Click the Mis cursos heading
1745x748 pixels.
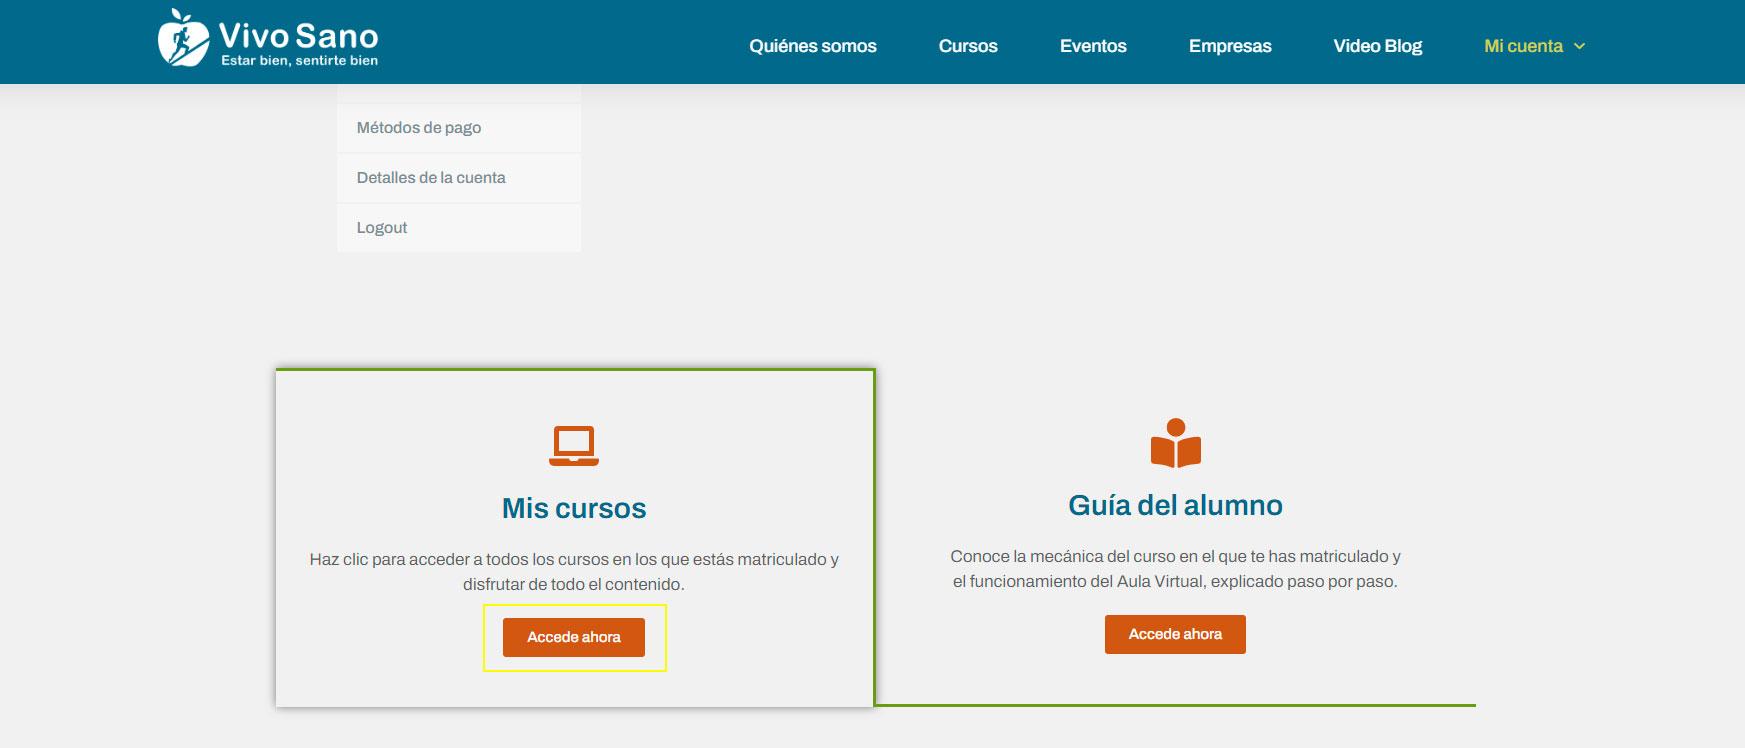pyautogui.click(x=574, y=508)
